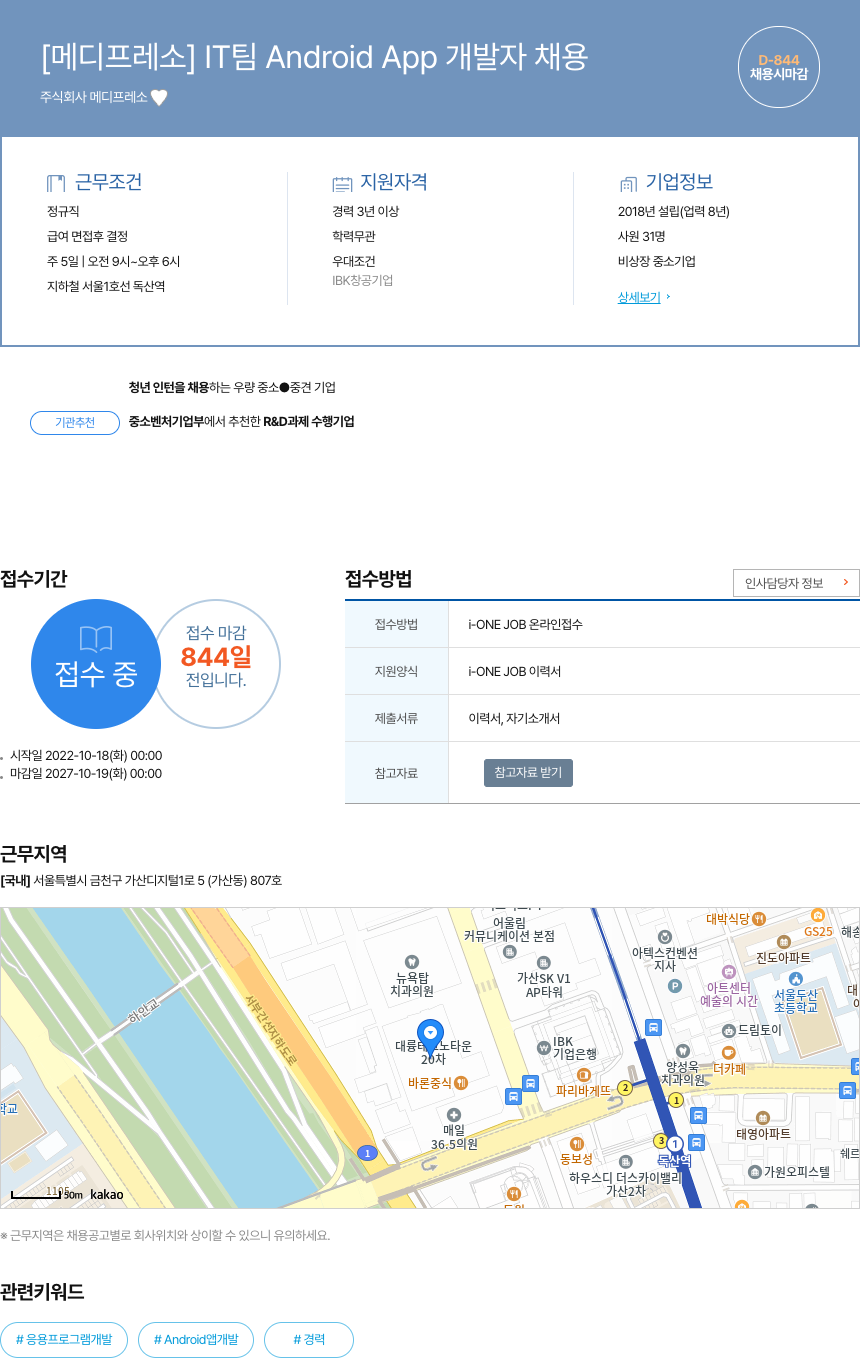Open 상세보기 company details link
The image size is (860, 1359).
tap(639, 297)
